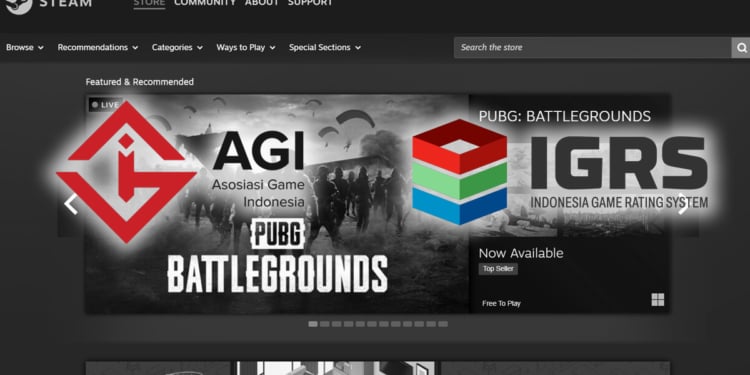This screenshot has height=375, width=750.
Task: Open the COMMUNITY tab
Action: click(x=205, y=3)
